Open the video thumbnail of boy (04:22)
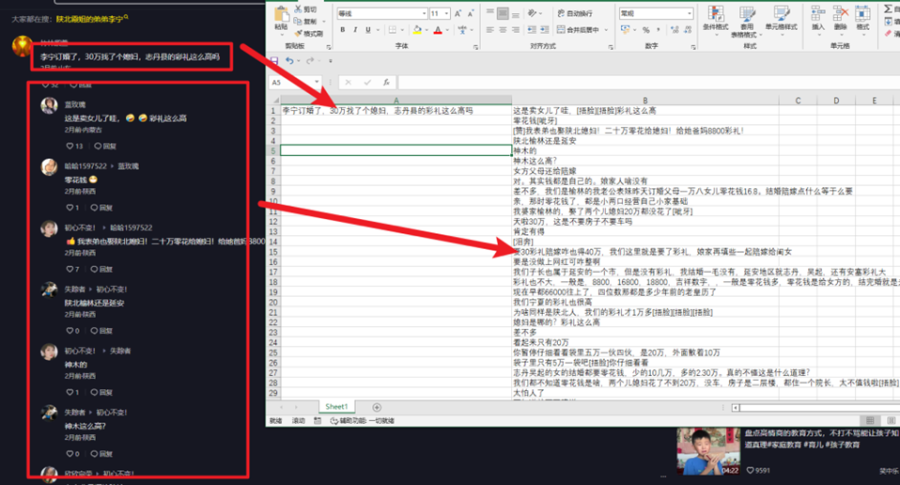Screen dimensions: 900x485 [708, 451]
